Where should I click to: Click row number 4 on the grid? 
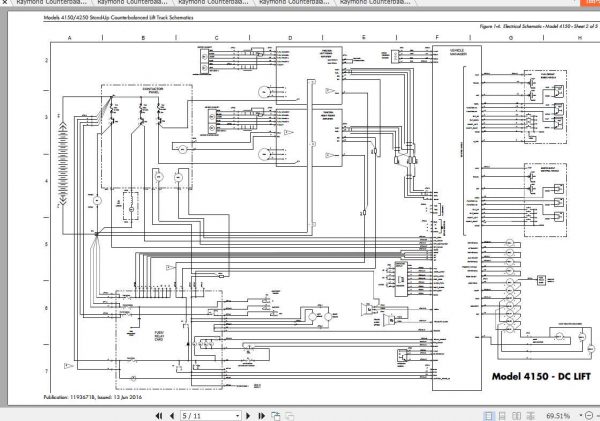(47, 181)
